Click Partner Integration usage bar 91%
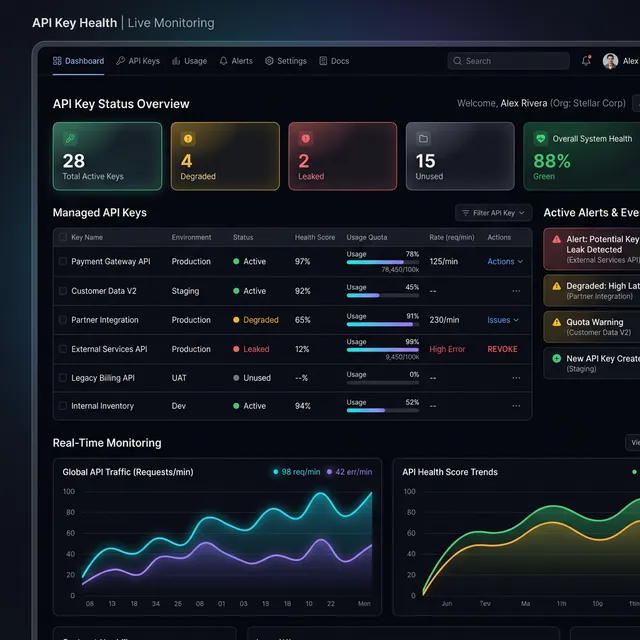The image size is (640, 640). tap(383, 324)
